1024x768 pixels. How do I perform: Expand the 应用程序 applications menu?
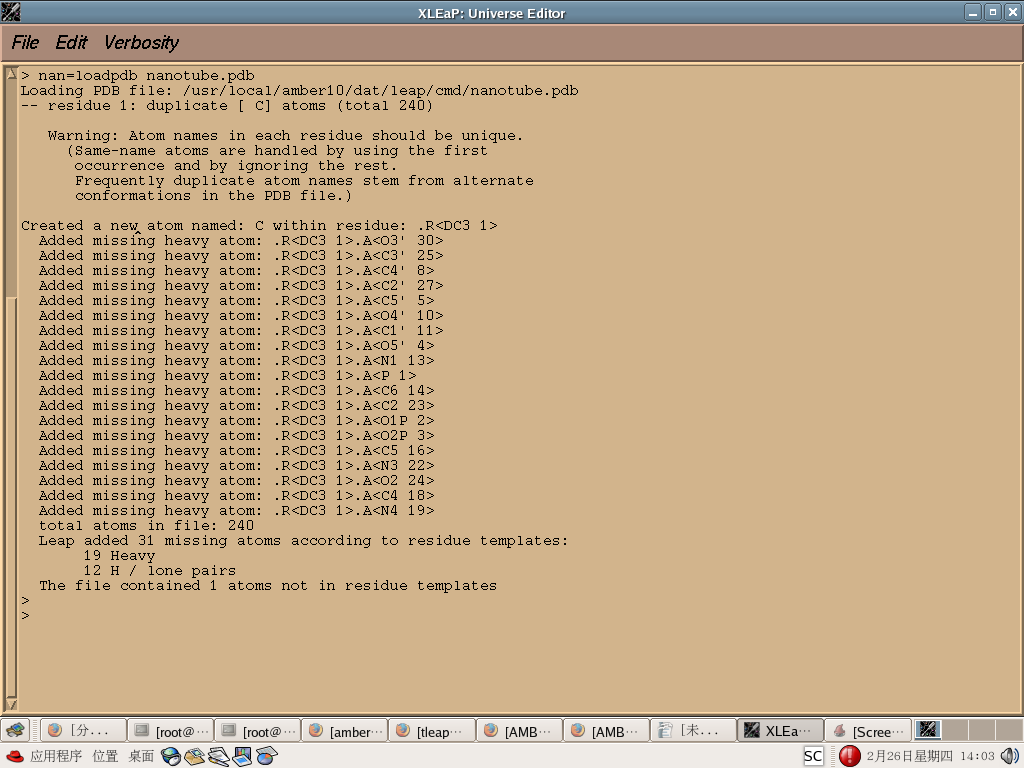point(56,756)
